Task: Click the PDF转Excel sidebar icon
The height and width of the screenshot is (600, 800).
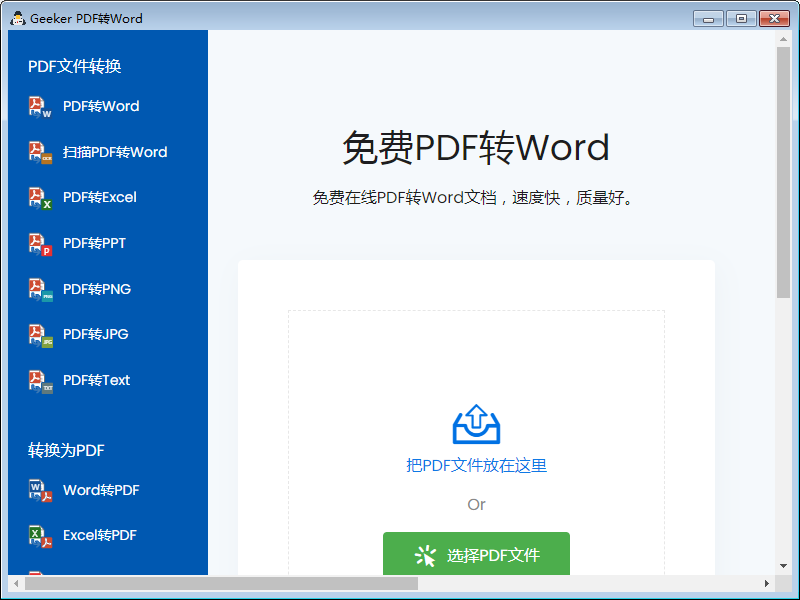Action: pyautogui.click(x=40, y=197)
